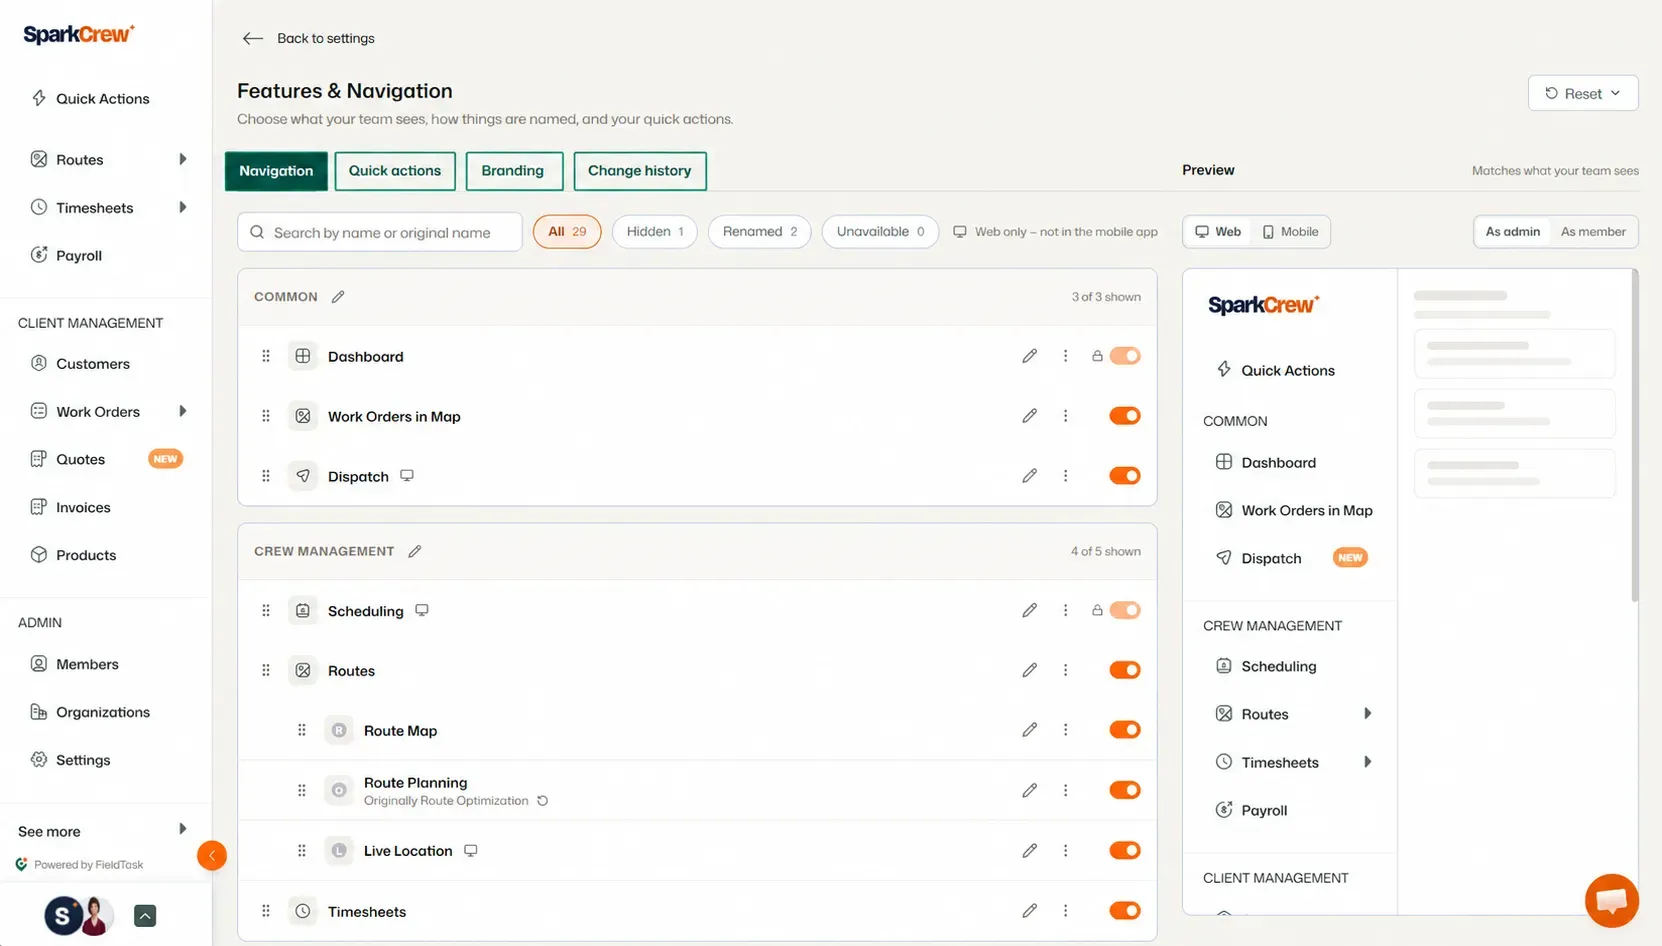Collapse the sidebar with orange arrow button
Viewport: 1662px width, 946px height.
pos(212,855)
